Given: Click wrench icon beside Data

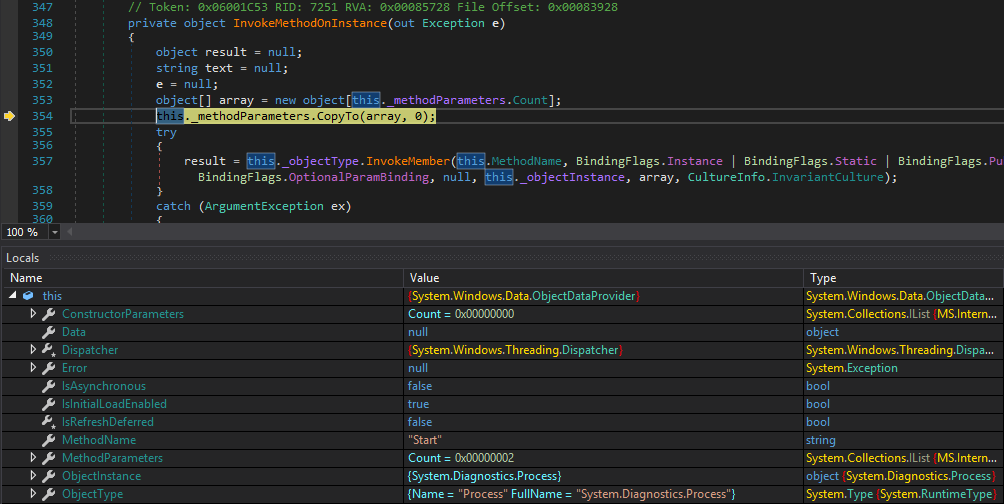Looking at the screenshot, I should 49,332.
